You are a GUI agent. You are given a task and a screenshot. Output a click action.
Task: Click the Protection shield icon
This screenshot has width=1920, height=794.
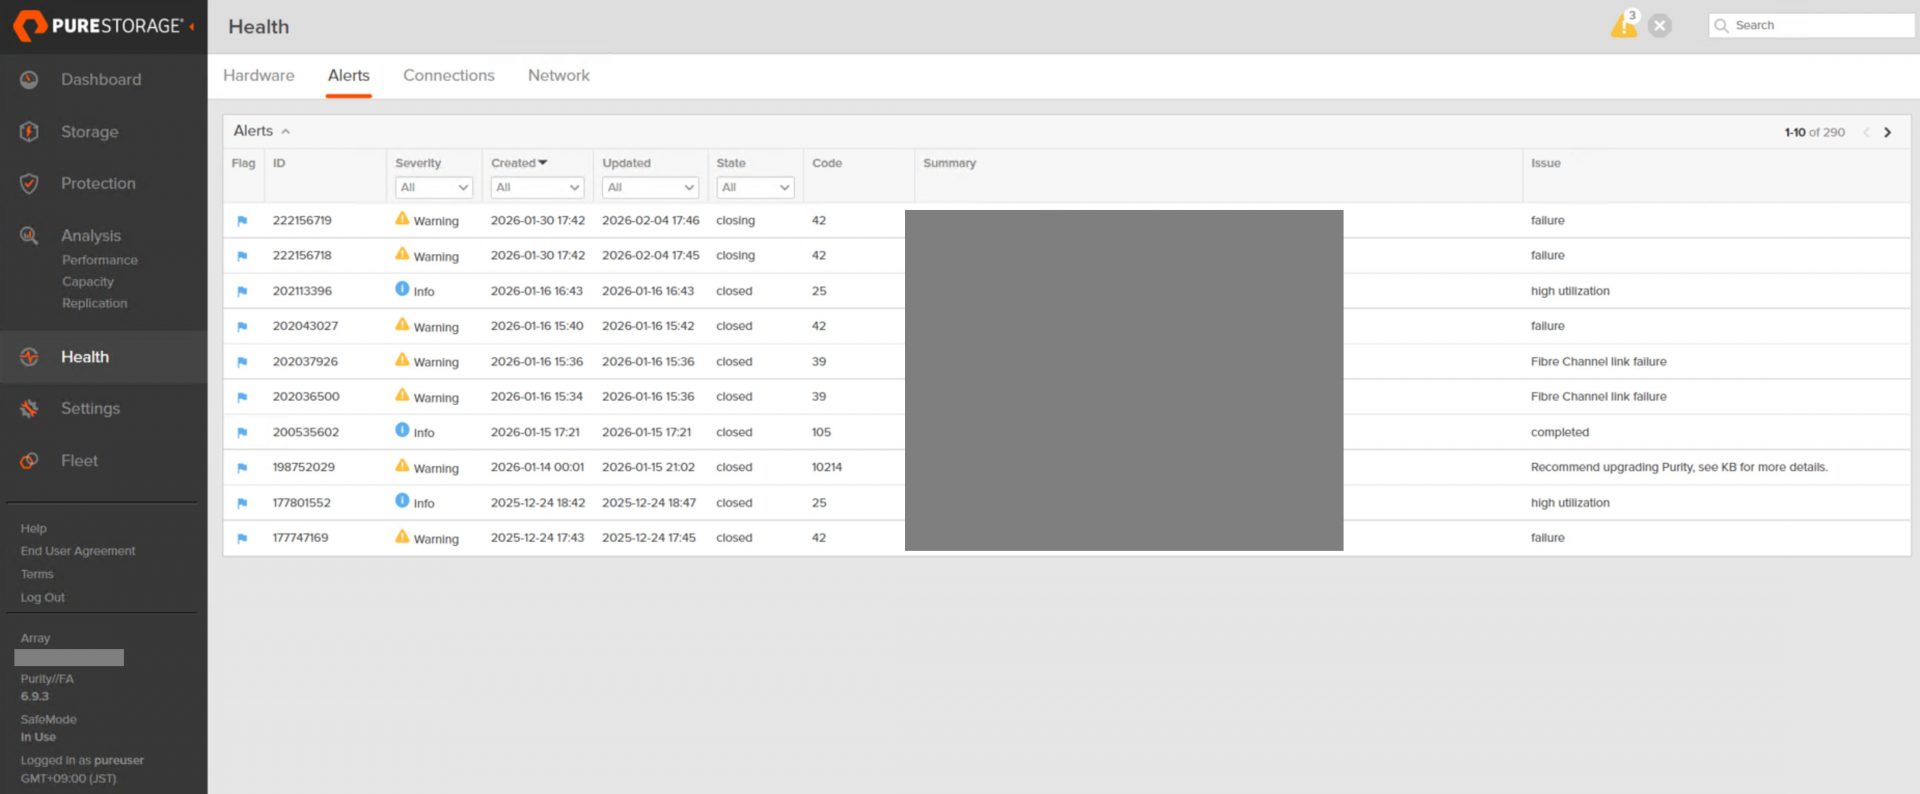pos(29,184)
